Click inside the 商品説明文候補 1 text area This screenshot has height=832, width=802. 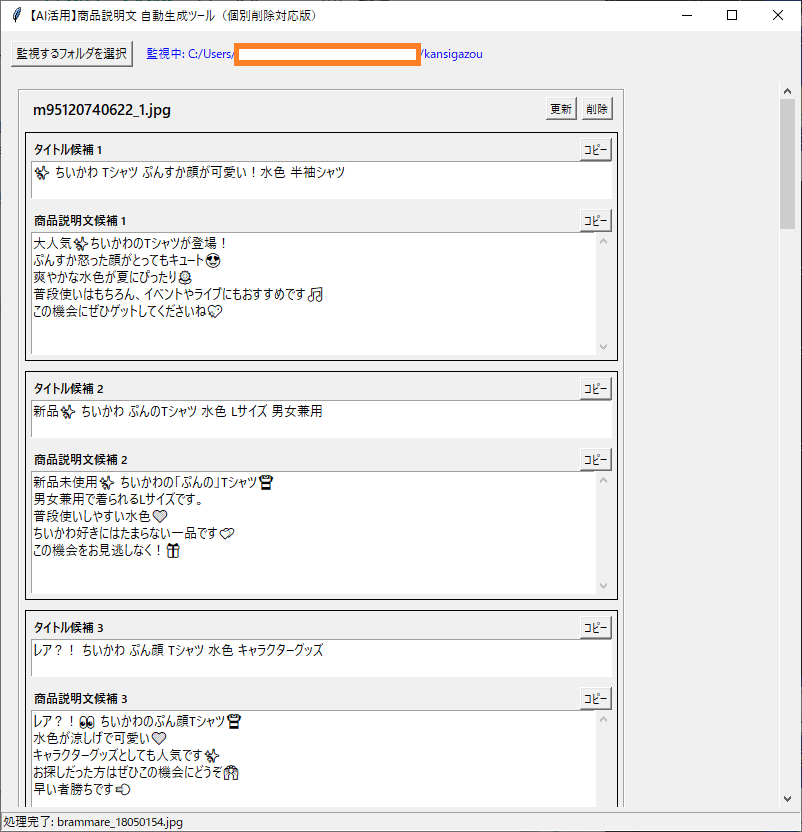313,293
